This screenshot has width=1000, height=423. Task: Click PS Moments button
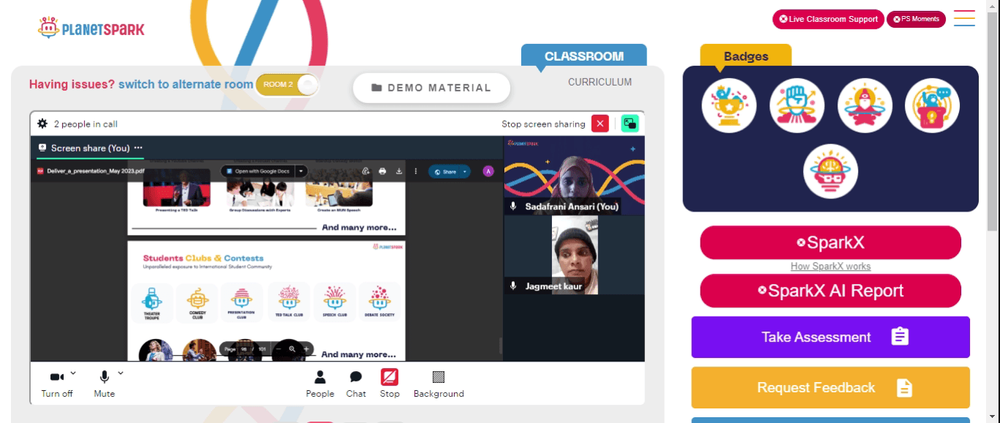tap(916, 19)
